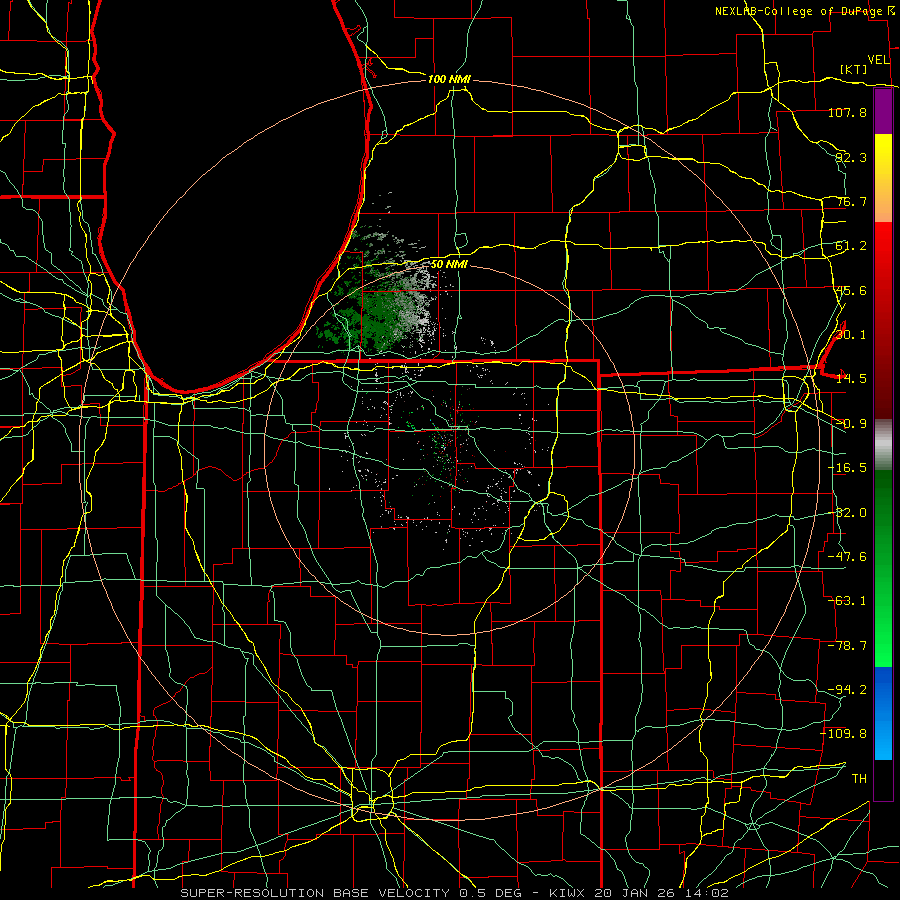Click the red segment of the velocity color bar
Image resolution: width=900 pixels, height=900 pixels.
point(883,320)
